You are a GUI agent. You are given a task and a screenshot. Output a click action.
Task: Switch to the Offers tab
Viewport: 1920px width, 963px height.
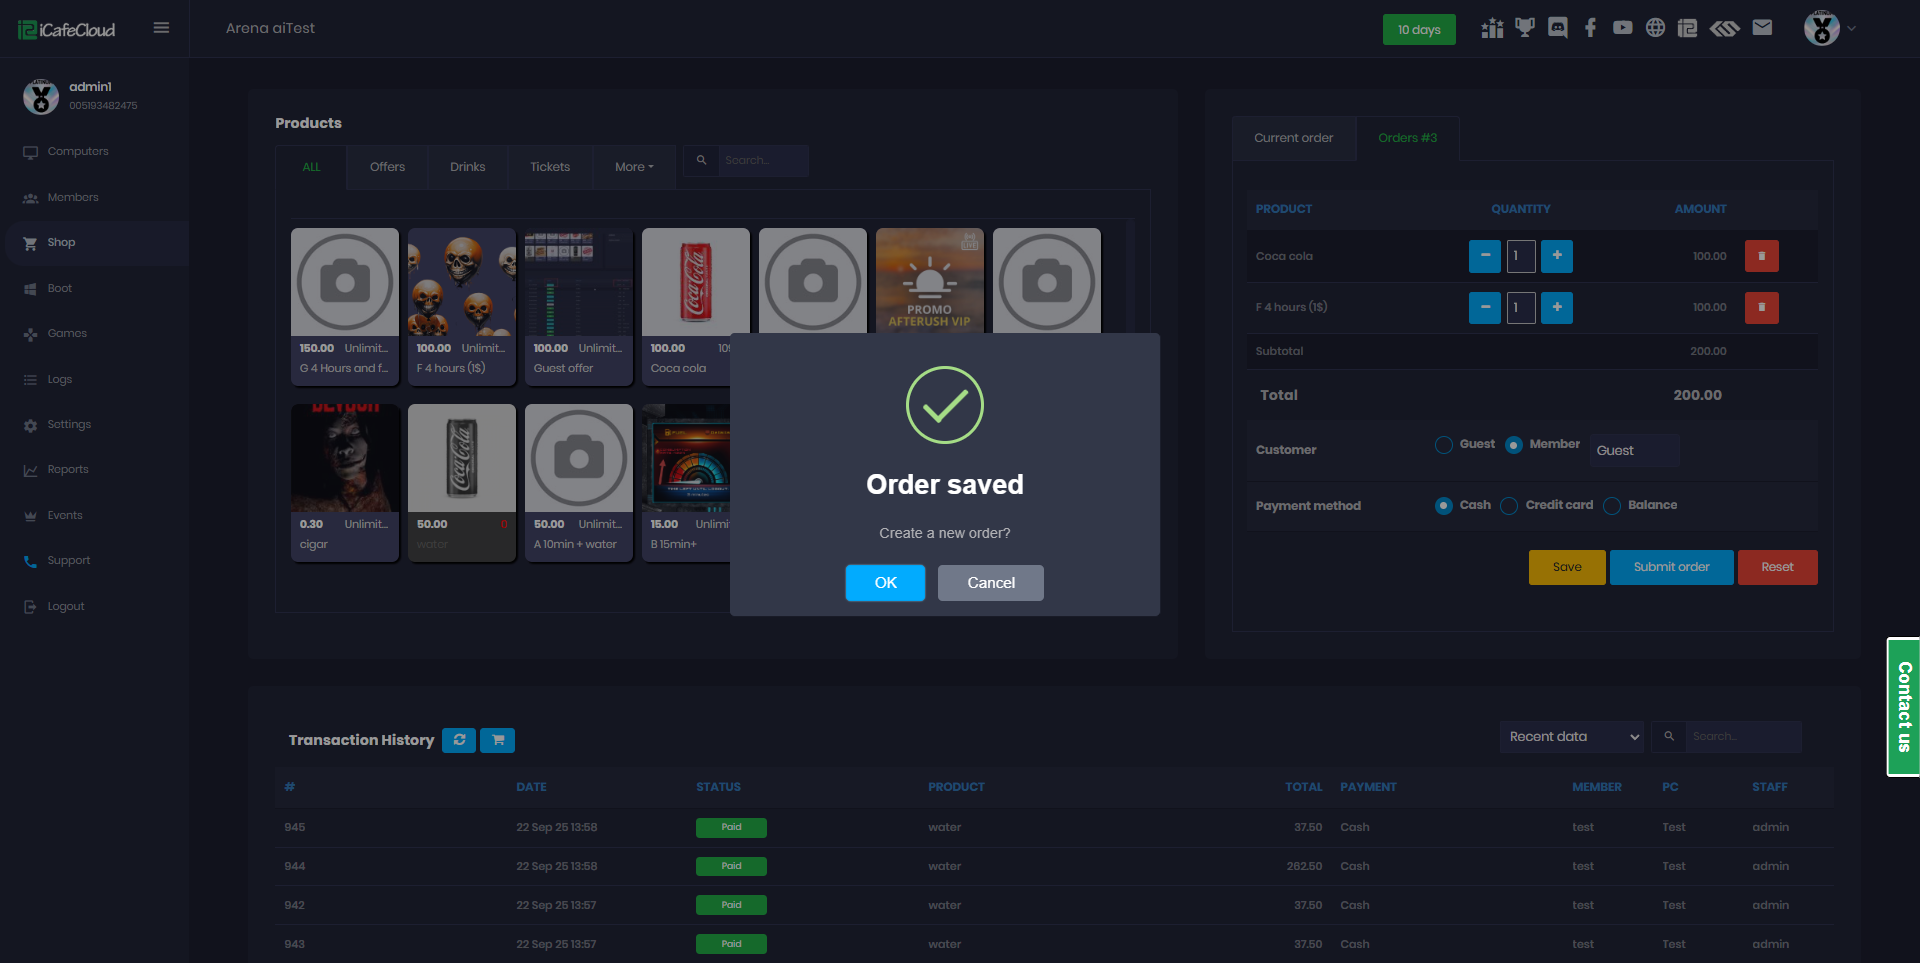click(x=387, y=167)
